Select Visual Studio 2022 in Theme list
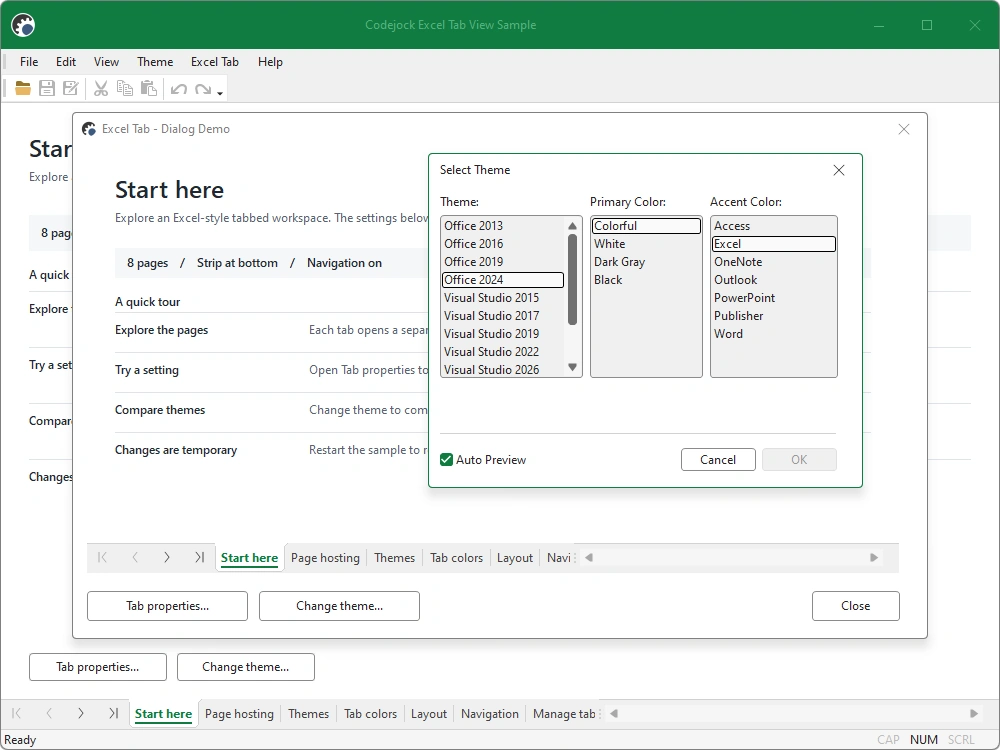 coord(503,351)
